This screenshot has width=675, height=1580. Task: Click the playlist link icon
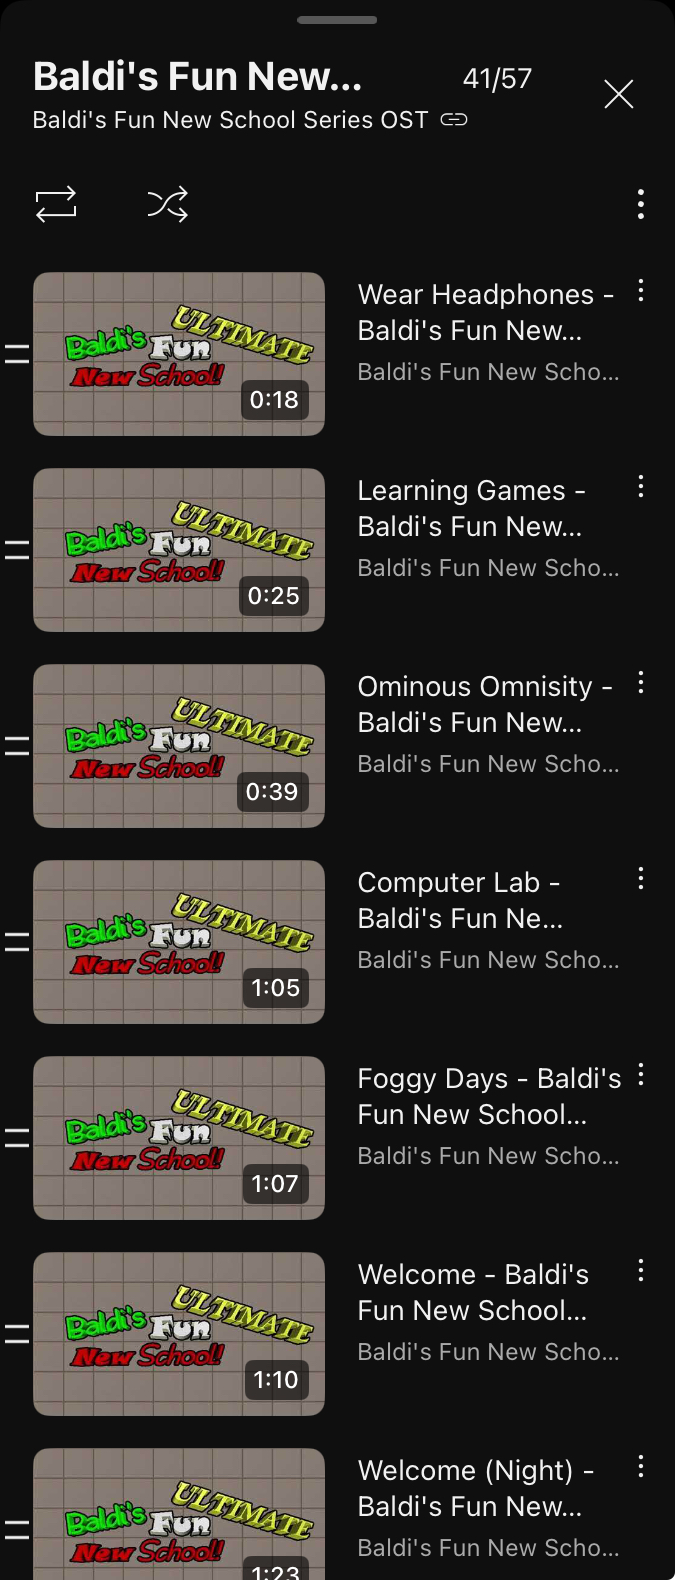pyautogui.click(x=454, y=120)
